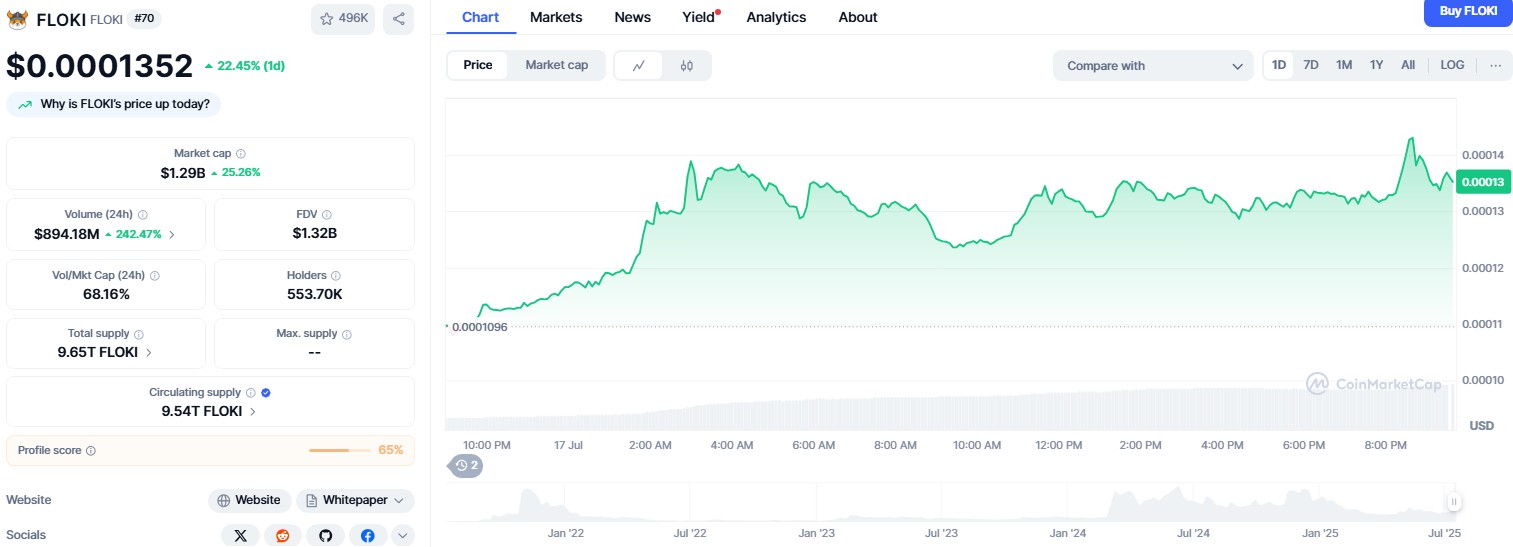Open the GitHub social link
This screenshot has height=547, width=1513.
pos(325,536)
